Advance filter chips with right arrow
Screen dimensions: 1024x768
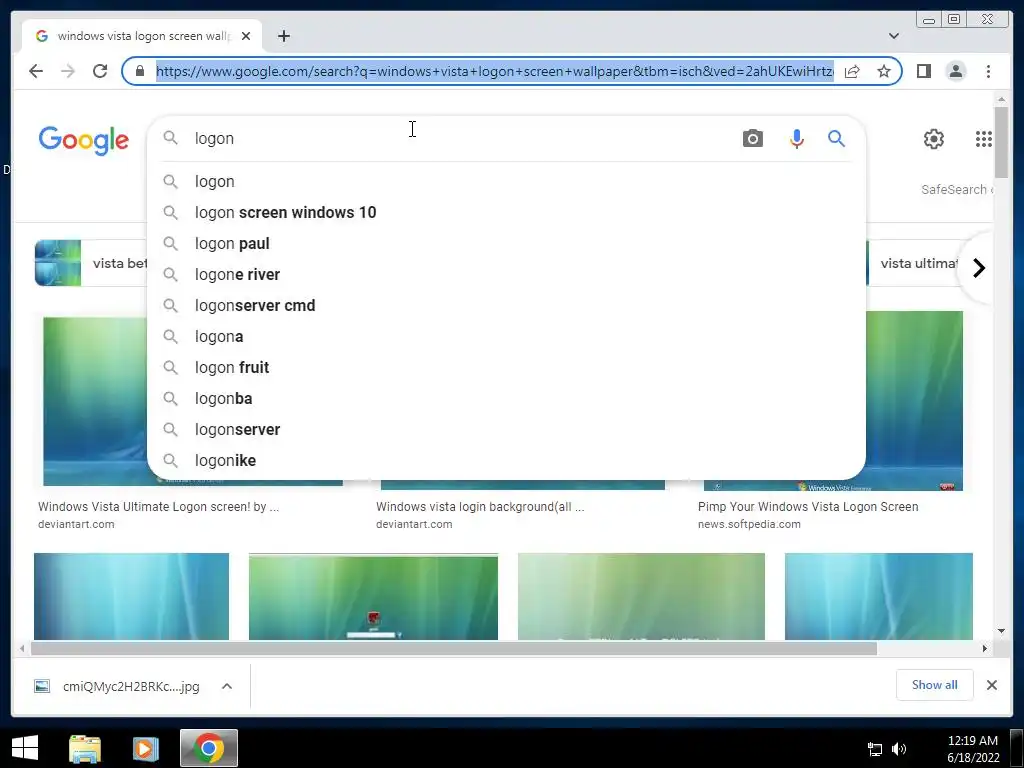click(978, 268)
